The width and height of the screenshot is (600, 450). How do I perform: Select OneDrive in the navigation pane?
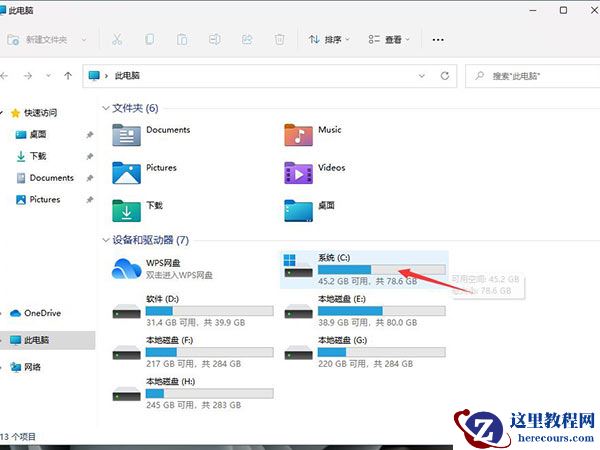click(35, 313)
